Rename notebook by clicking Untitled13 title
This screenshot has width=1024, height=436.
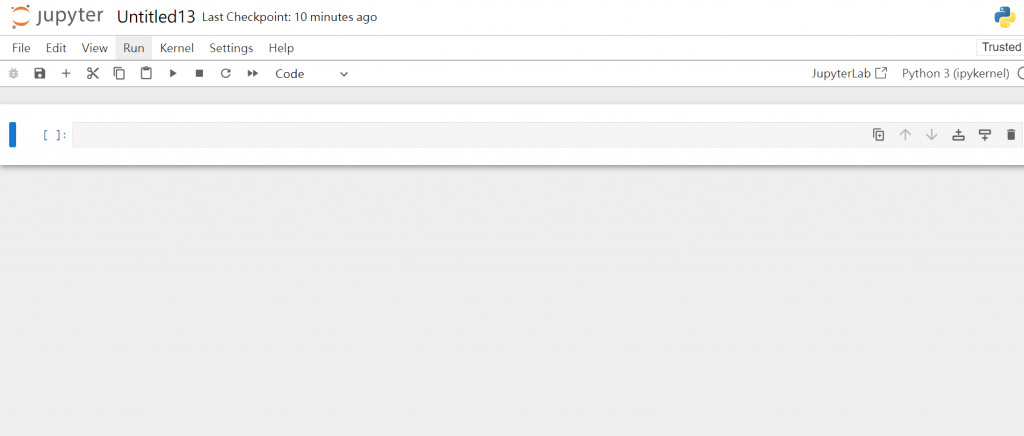[x=156, y=17]
